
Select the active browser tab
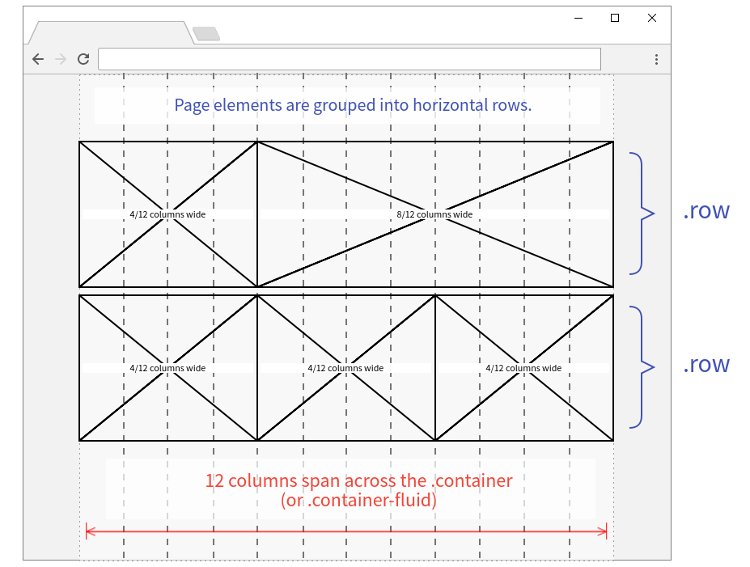(111, 33)
